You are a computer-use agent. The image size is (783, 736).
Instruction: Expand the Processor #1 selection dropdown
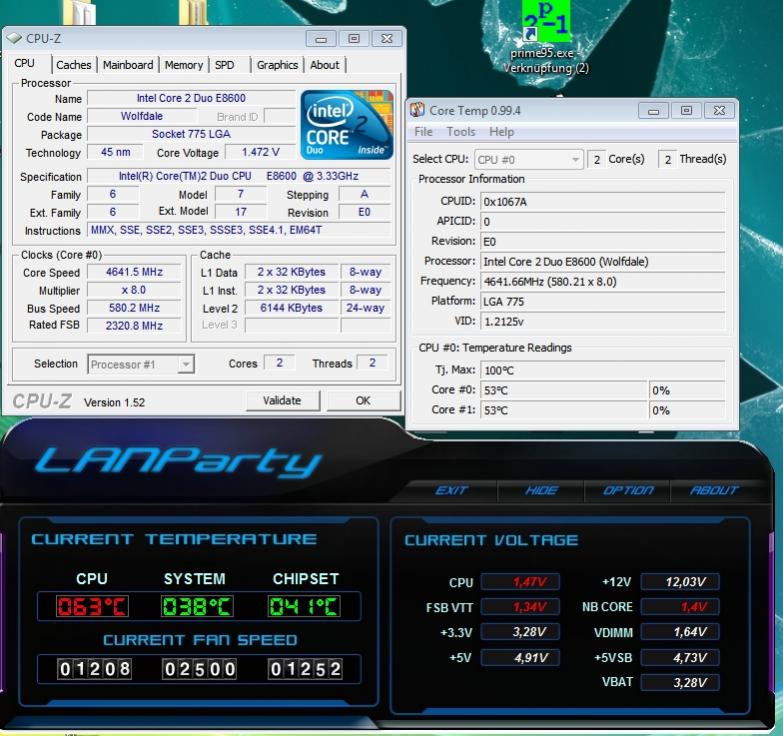tap(186, 365)
